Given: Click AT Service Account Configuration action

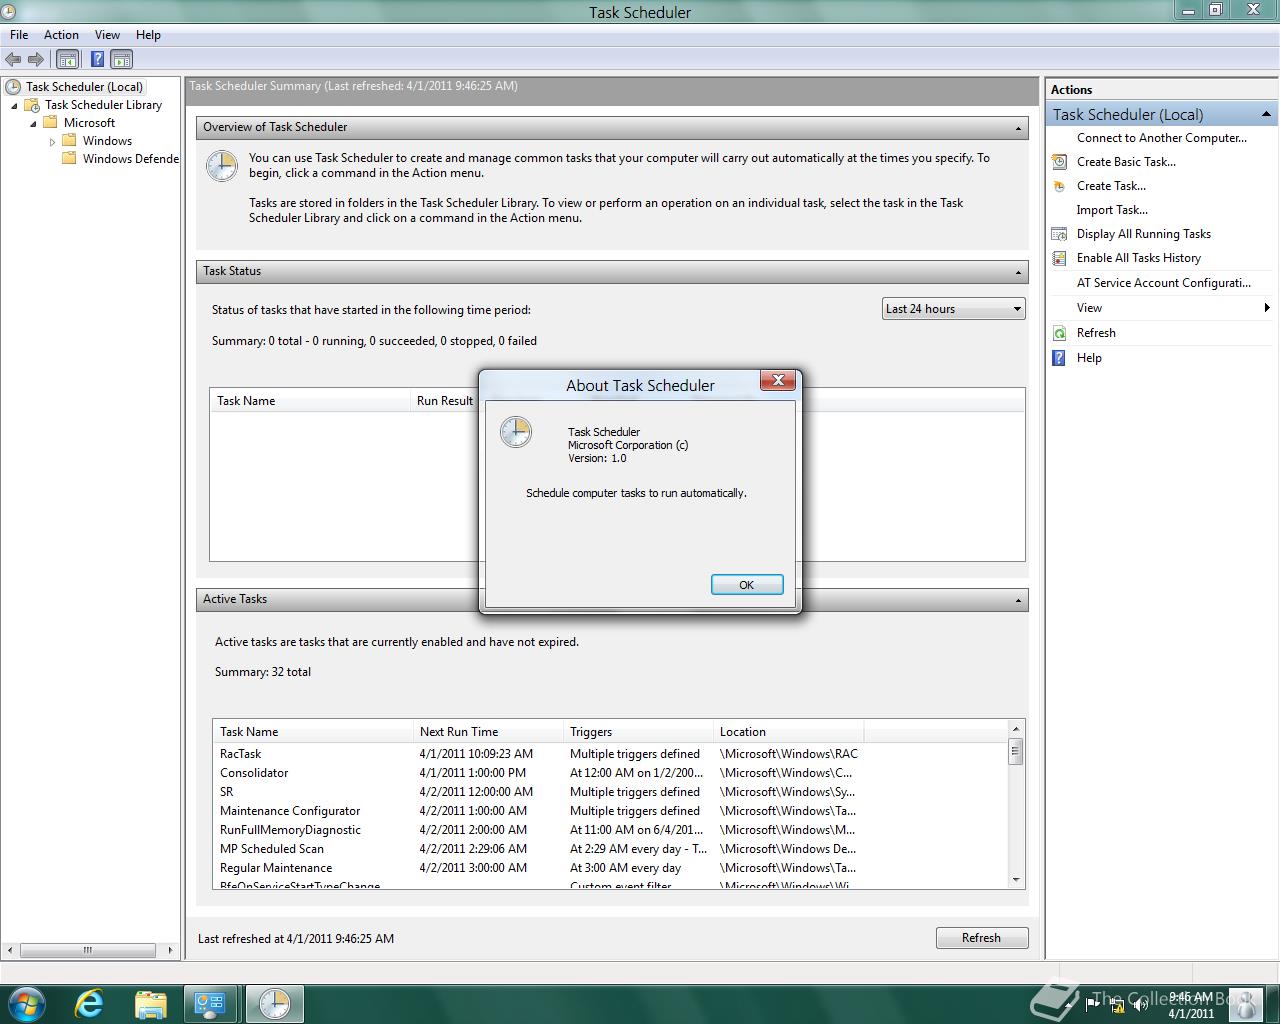Looking at the screenshot, I should 1163,283.
